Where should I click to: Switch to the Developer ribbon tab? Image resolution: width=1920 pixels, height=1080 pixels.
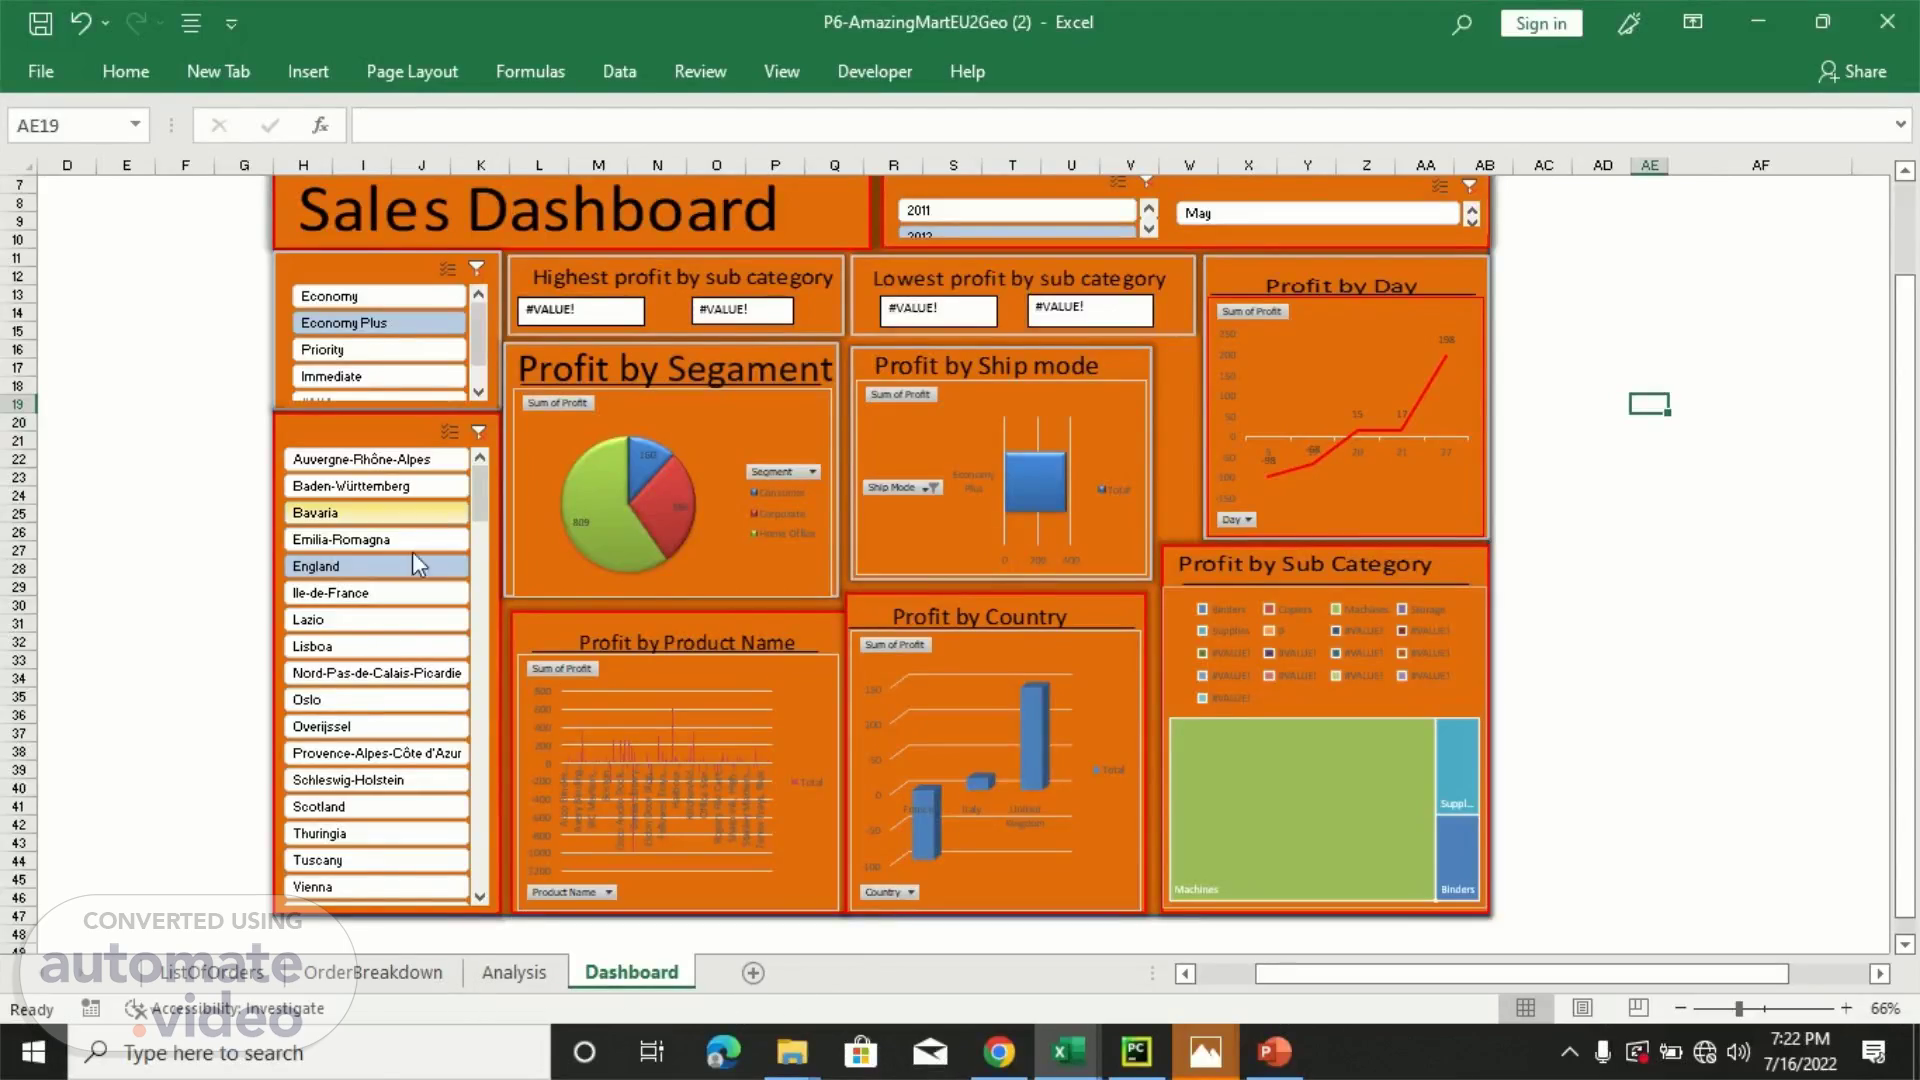874,71
